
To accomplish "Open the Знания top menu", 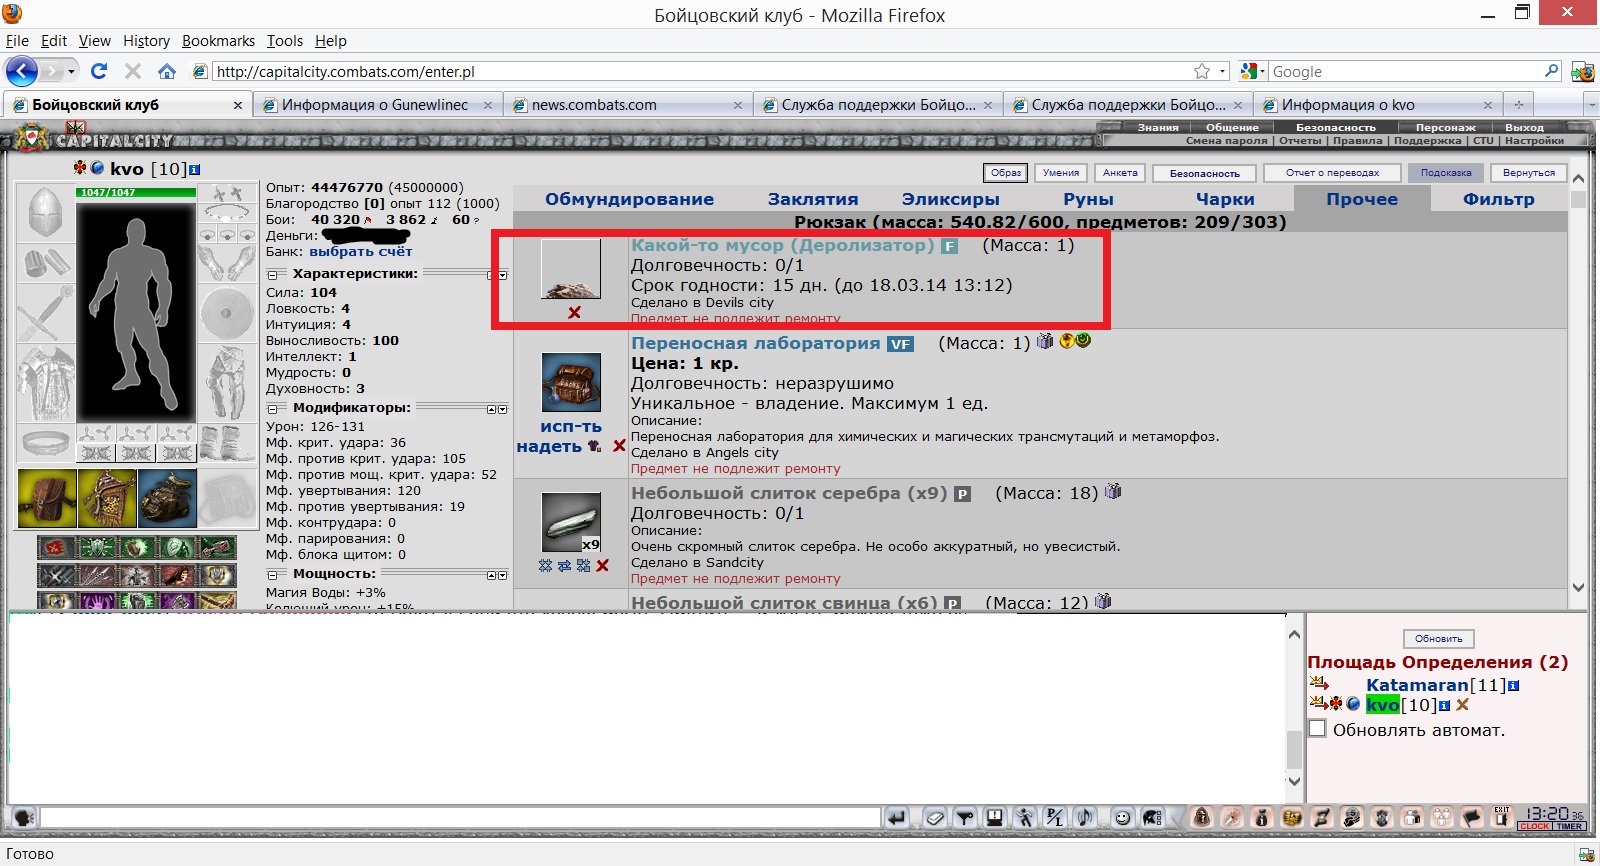I will point(1158,127).
